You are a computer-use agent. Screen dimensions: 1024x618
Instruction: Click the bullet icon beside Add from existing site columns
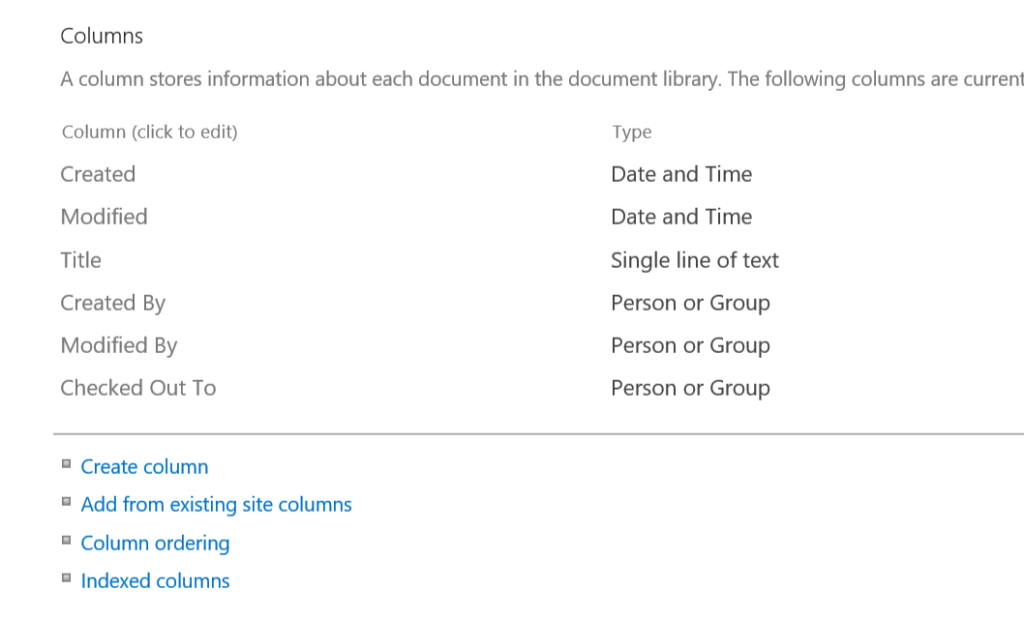66,502
